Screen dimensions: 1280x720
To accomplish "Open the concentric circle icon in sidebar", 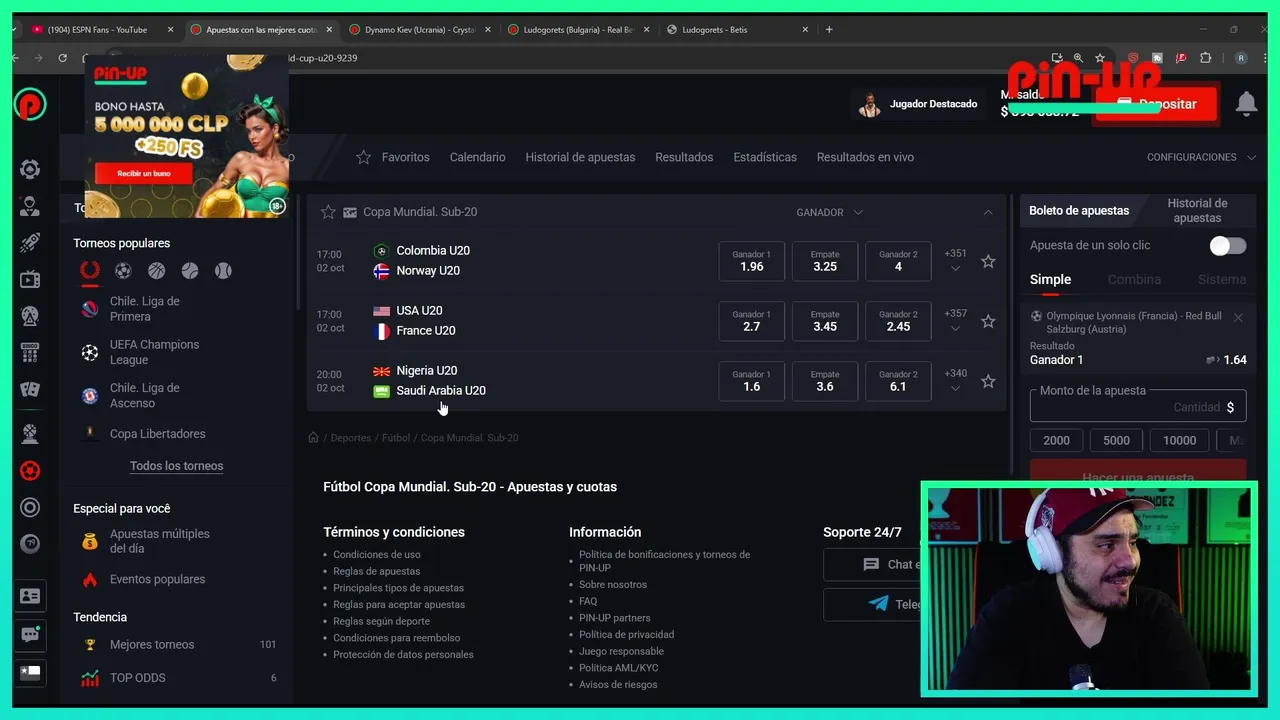I will [x=30, y=507].
